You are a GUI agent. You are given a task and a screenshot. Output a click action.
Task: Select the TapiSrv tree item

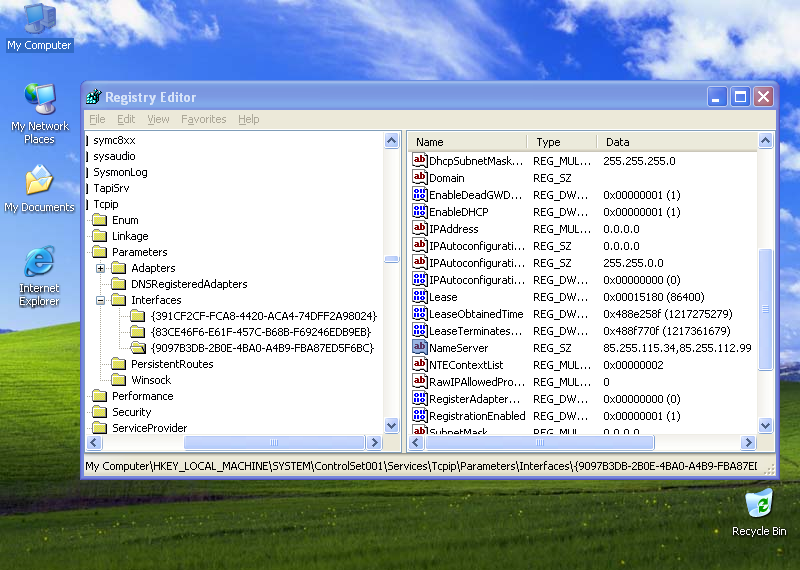click(111, 188)
